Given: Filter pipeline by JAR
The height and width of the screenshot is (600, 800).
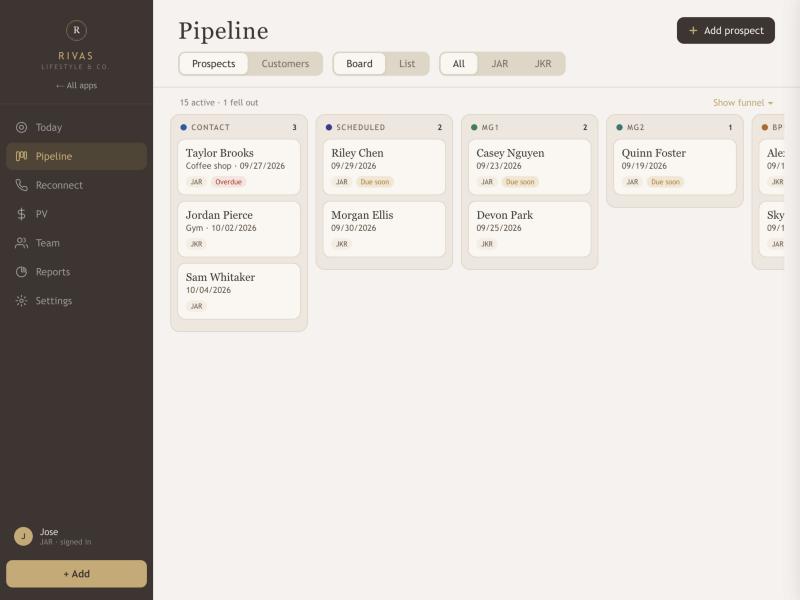Looking at the screenshot, I should click(x=499, y=64).
